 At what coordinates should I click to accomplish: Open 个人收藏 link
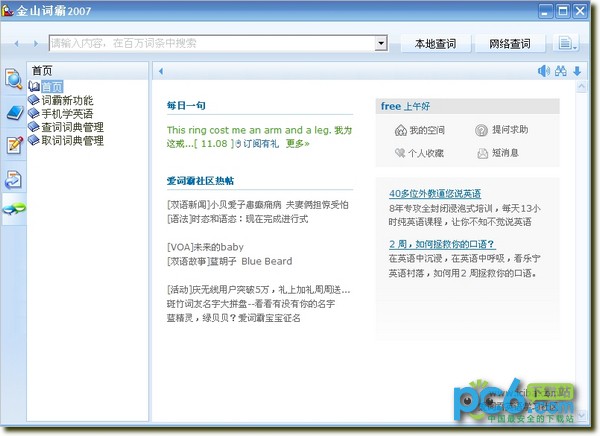coord(426,153)
